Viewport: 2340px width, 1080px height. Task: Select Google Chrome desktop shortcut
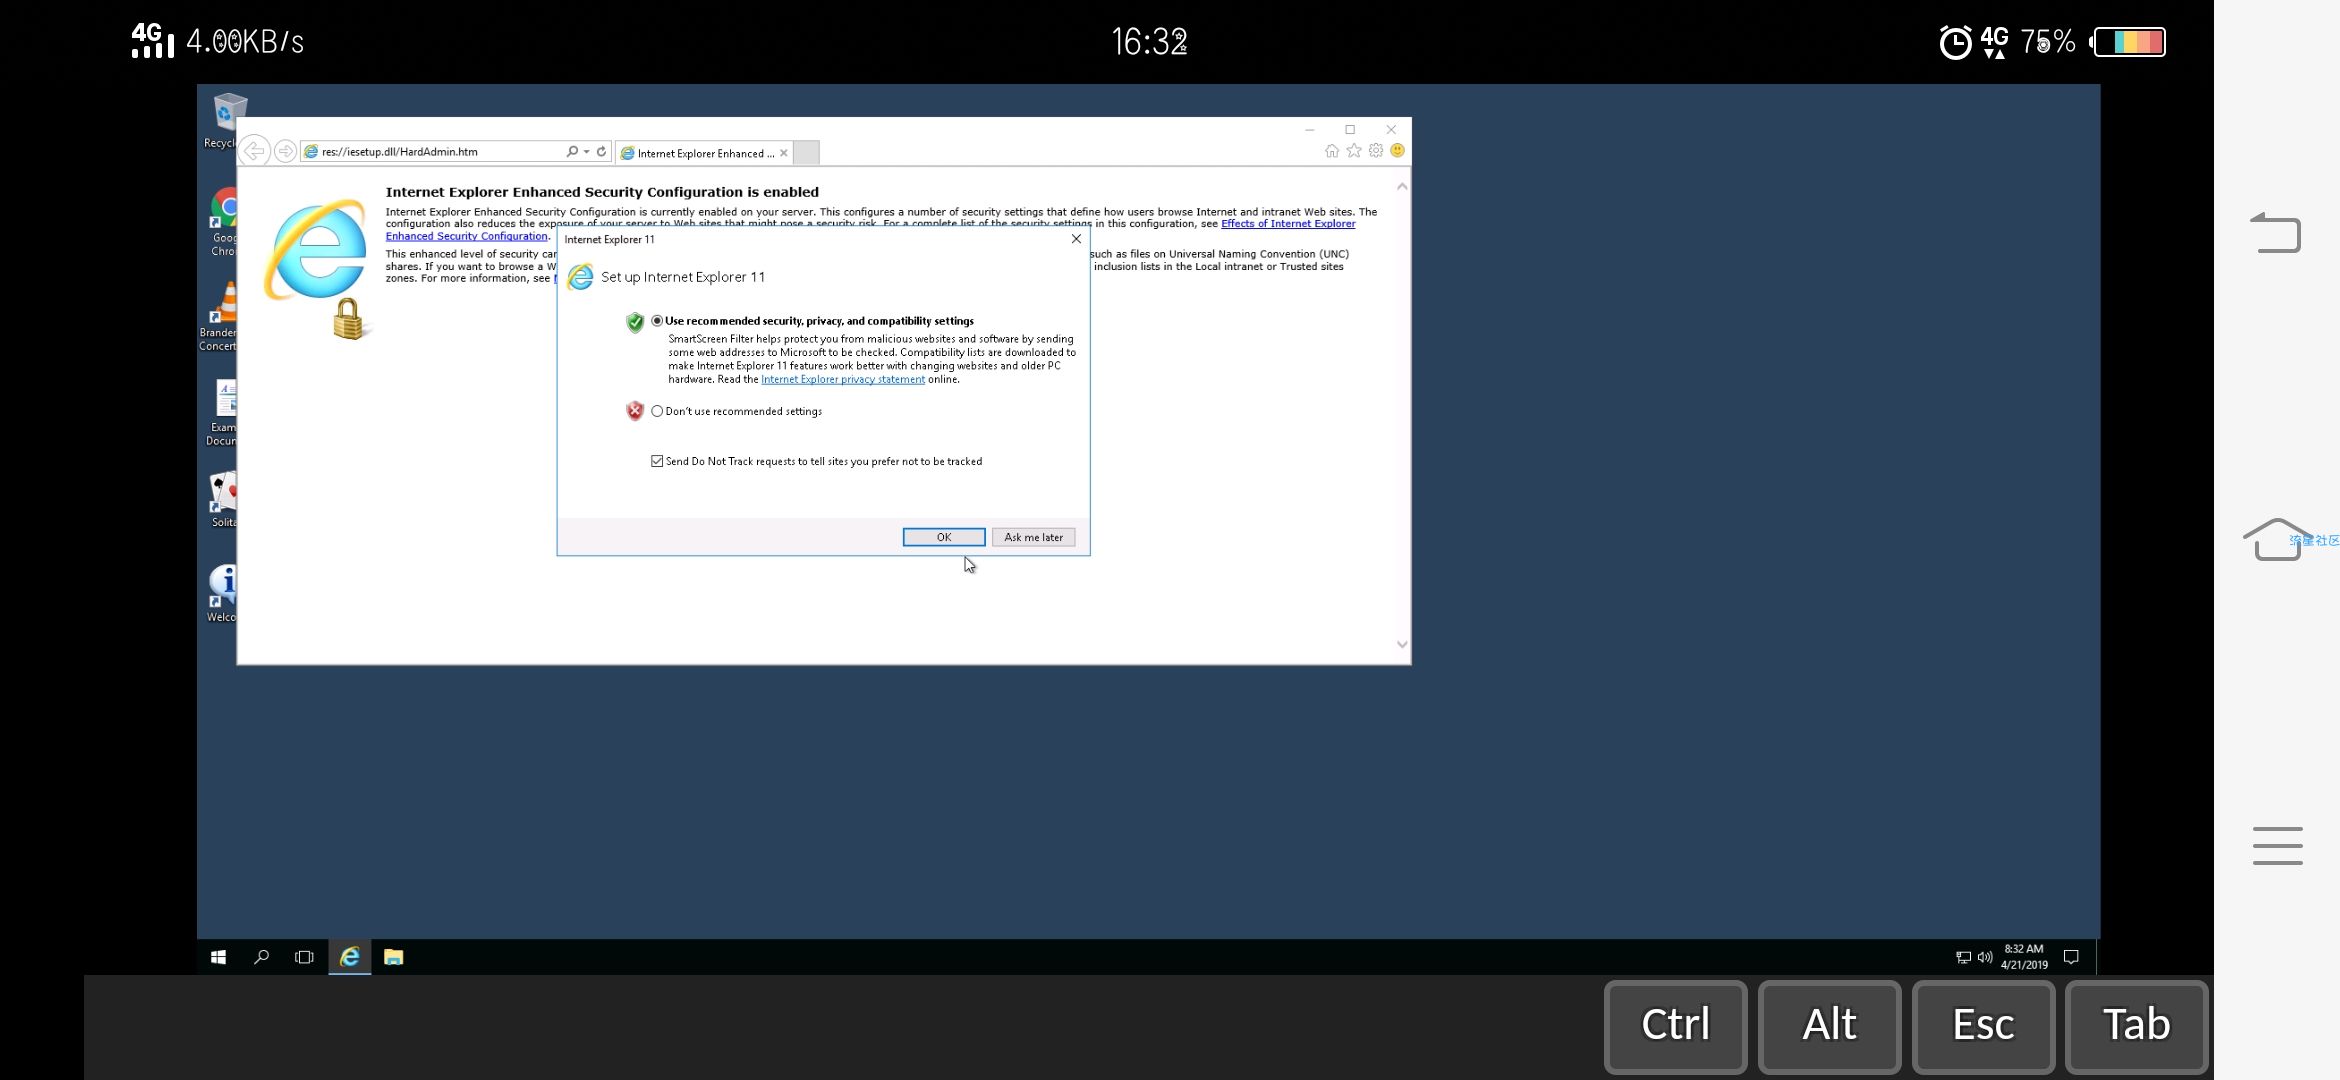point(224,222)
